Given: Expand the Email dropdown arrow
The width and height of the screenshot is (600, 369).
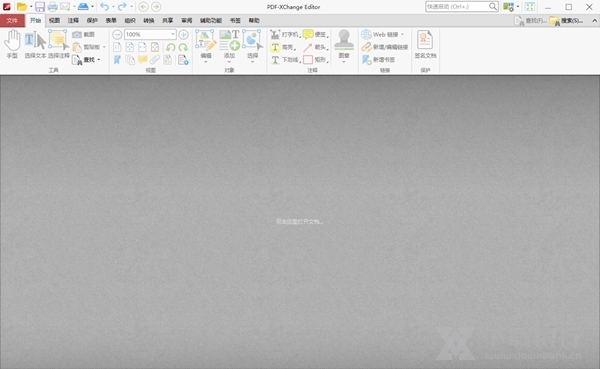Looking at the screenshot, I should click(74, 7).
